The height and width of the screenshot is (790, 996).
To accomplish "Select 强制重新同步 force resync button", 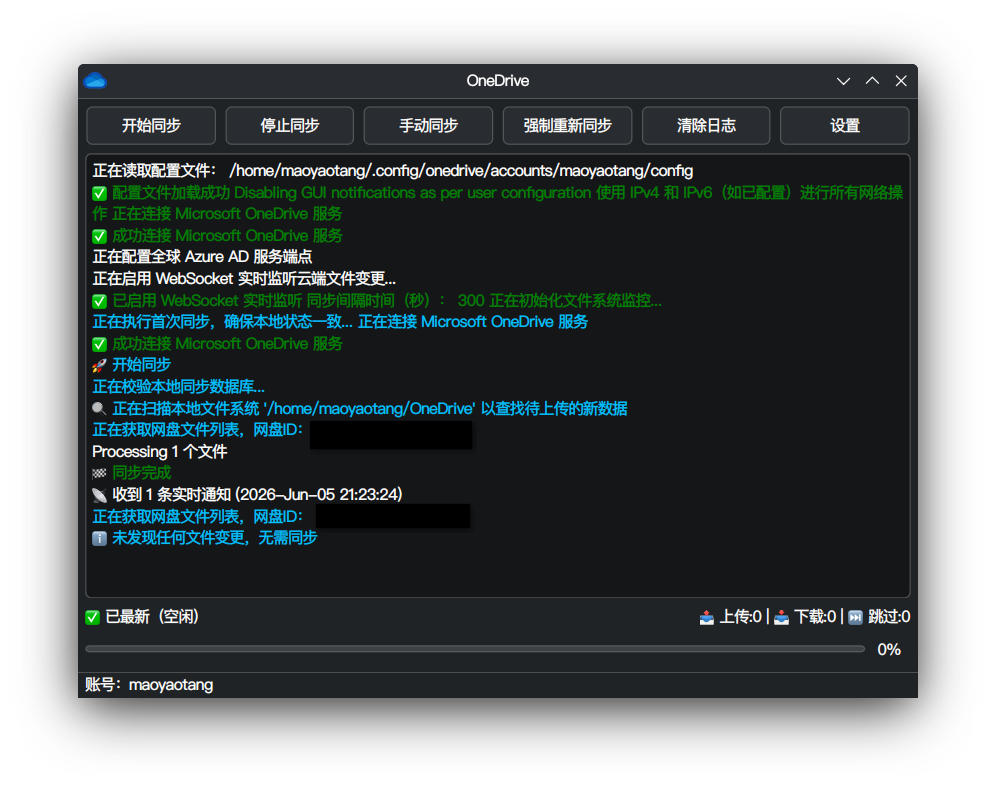I will coord(567,125).
